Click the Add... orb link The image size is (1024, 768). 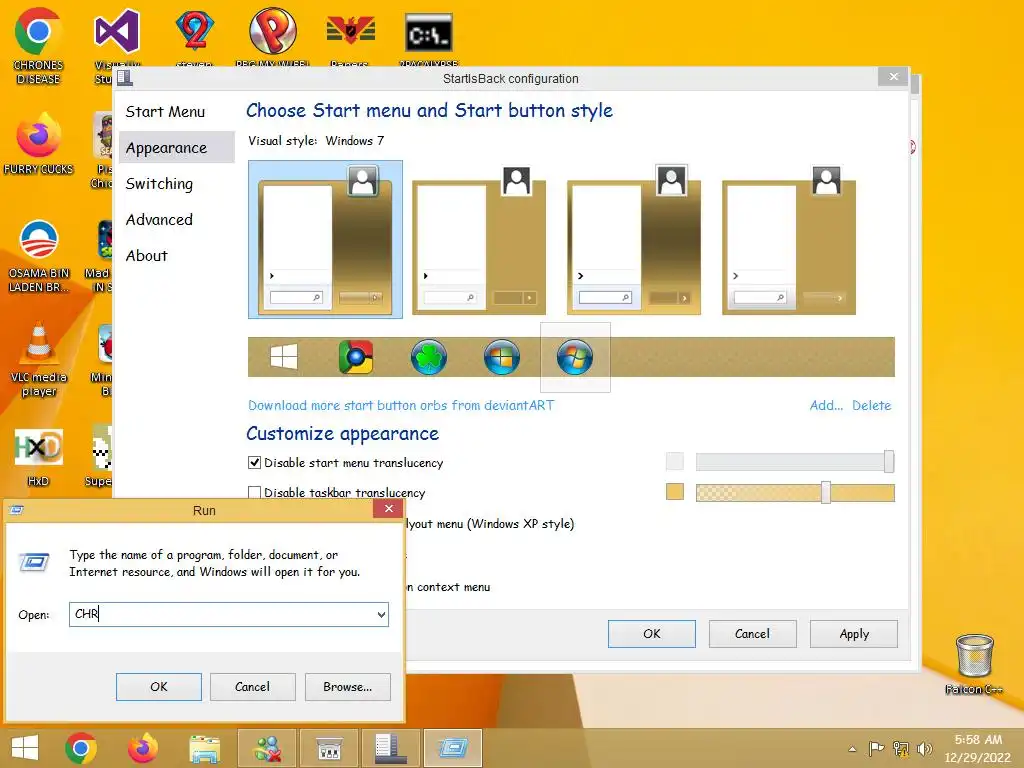(826, 405)
